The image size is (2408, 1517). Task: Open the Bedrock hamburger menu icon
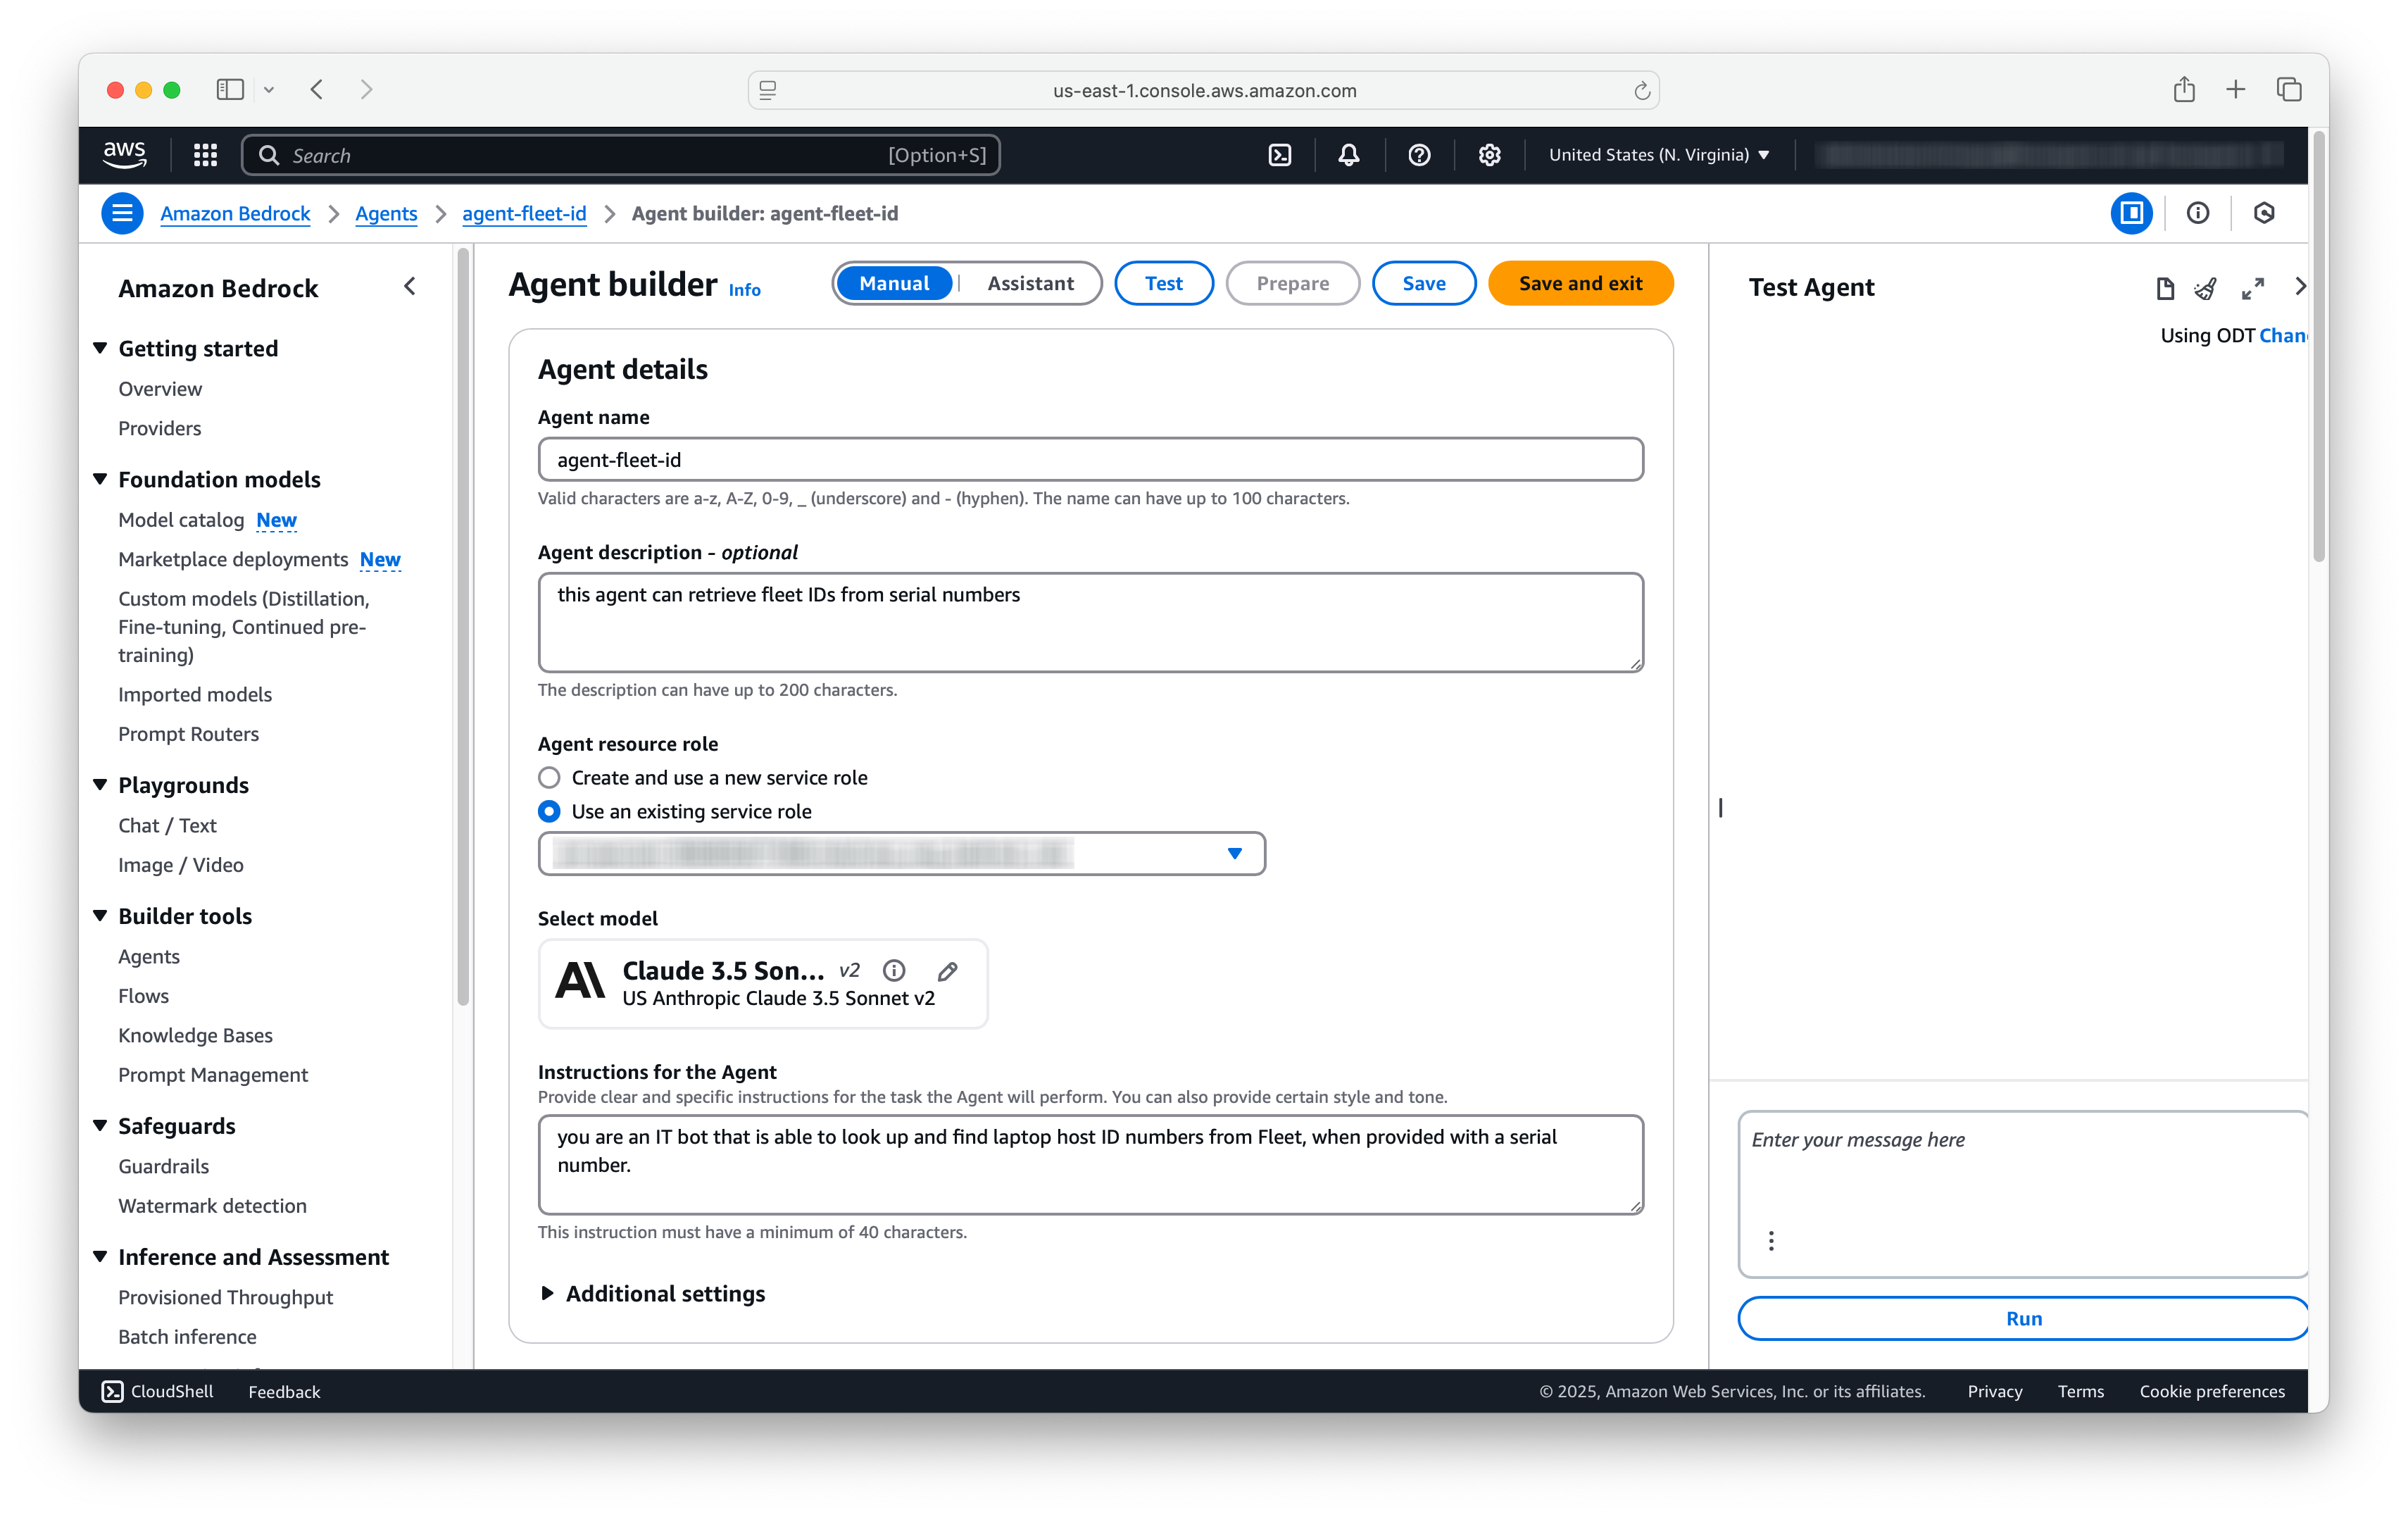click(x=122, y=213)
